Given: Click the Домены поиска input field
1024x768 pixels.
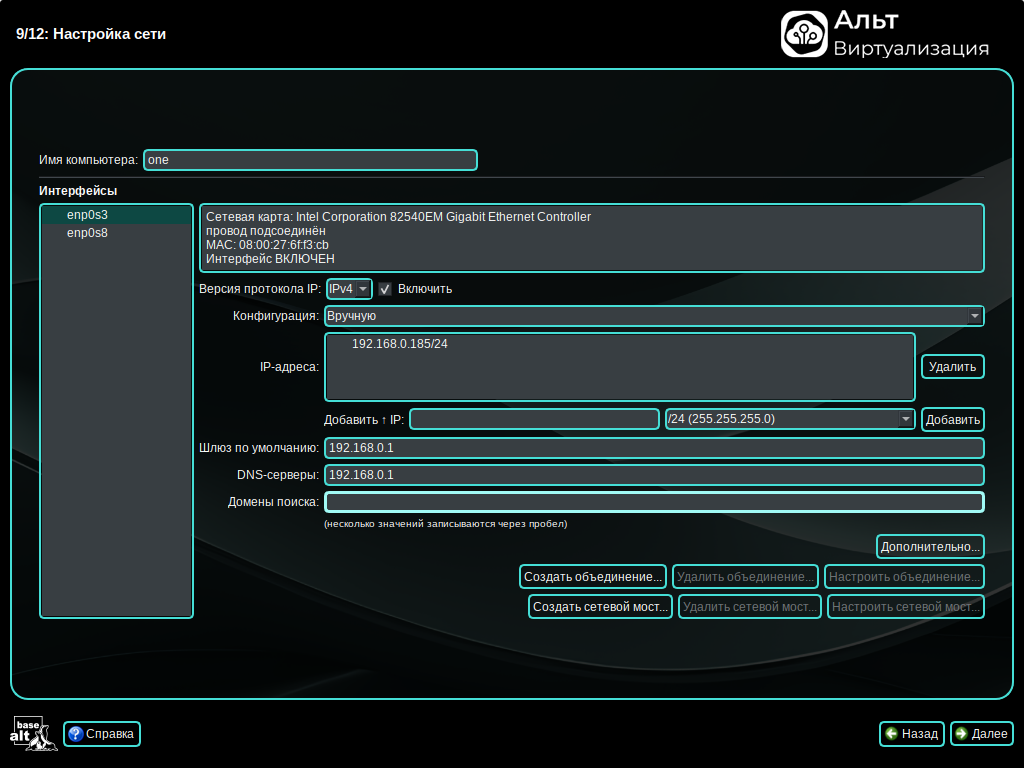Looking at the screenshot, I should pos(654,502).
